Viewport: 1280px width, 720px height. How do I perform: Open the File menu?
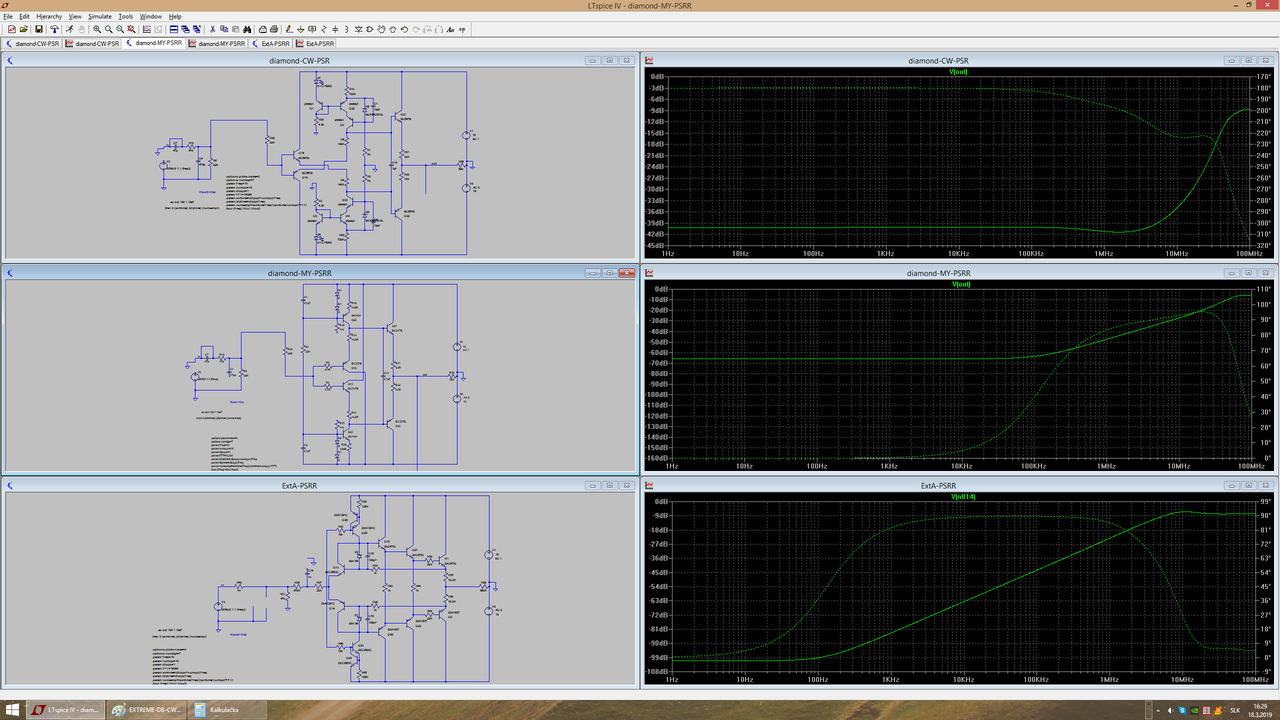tap(8, 17)
